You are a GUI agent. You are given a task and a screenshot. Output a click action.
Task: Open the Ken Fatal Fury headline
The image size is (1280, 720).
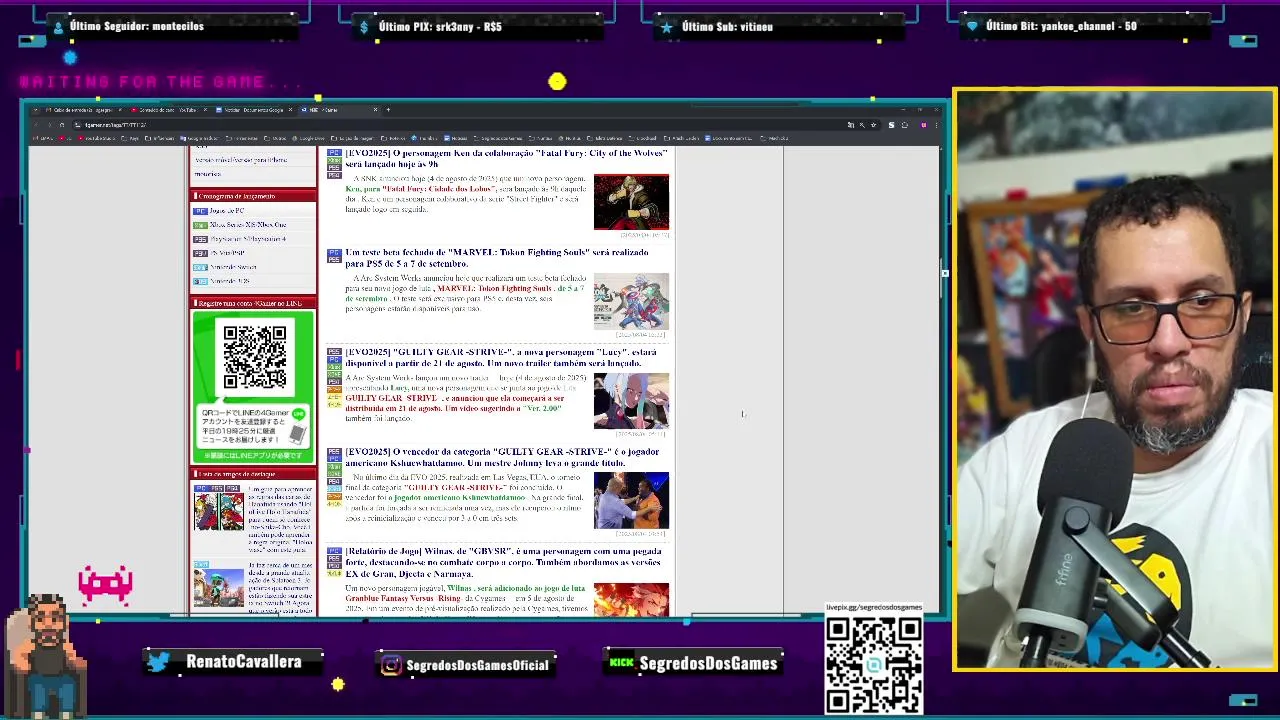pos(506,158)
